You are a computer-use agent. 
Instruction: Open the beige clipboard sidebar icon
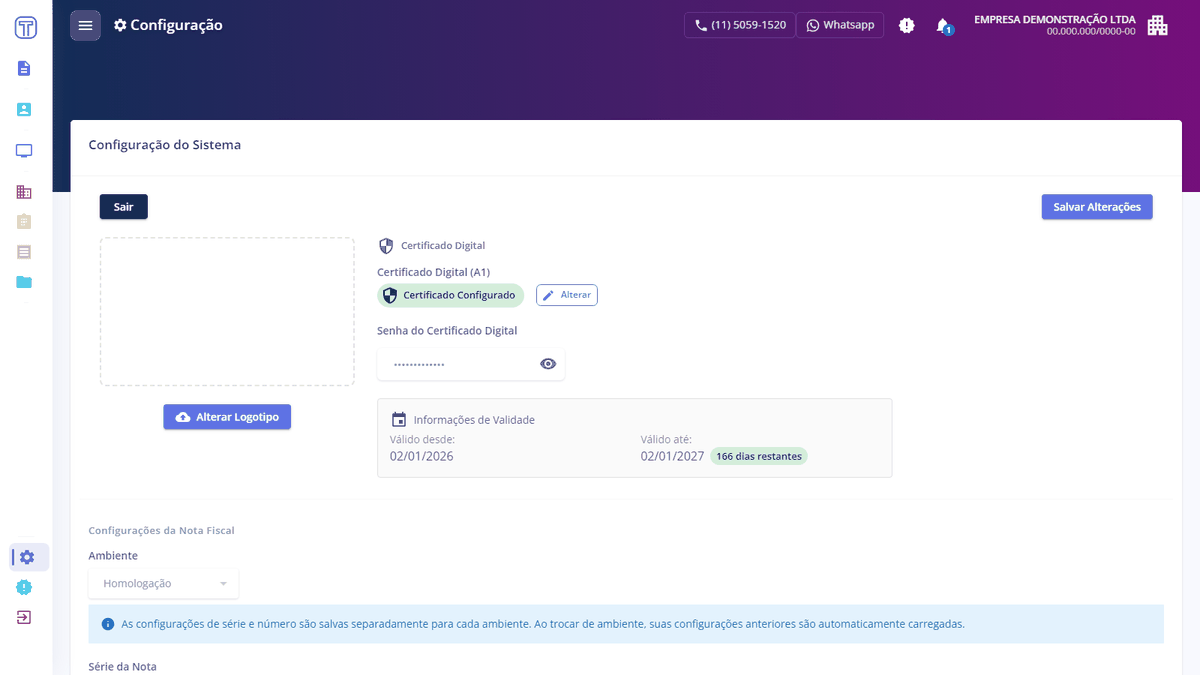(24, 221)
